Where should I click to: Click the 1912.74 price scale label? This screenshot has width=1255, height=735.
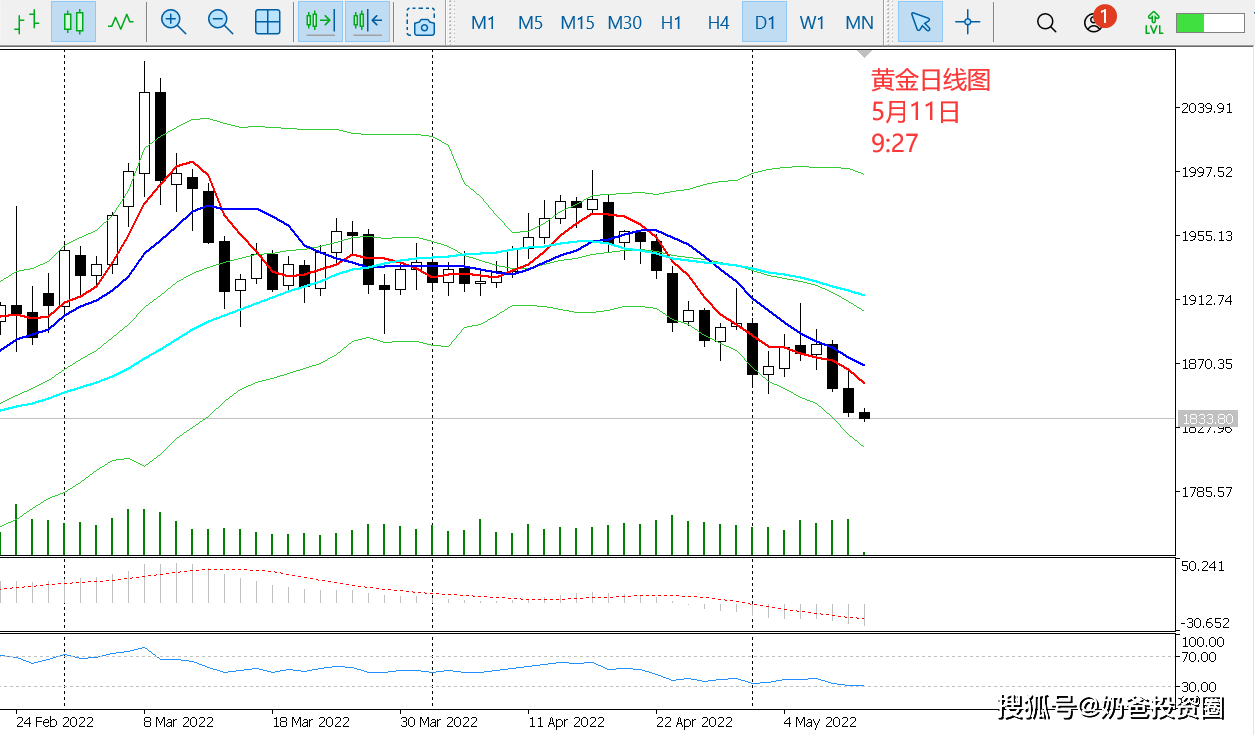point(1207,300)
